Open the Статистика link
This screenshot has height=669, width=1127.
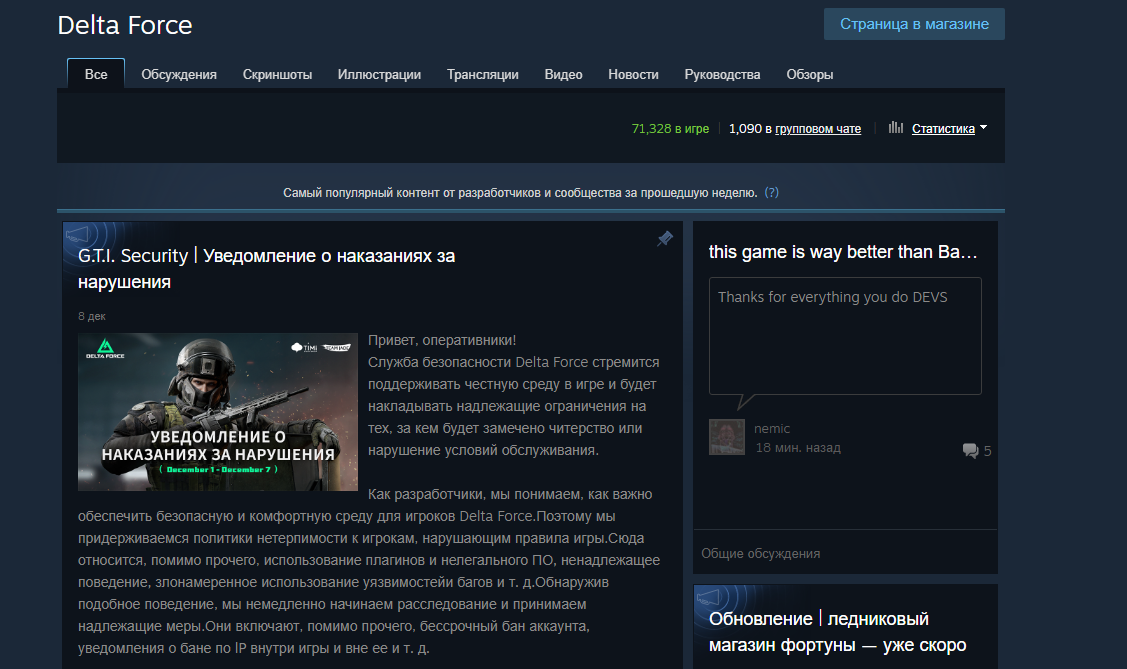(943, 129)
